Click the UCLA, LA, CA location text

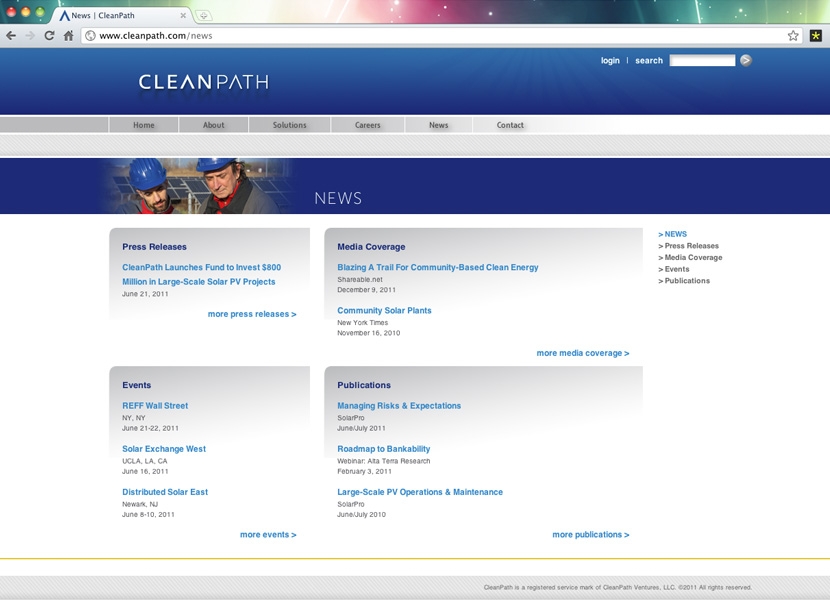[145, 461]
